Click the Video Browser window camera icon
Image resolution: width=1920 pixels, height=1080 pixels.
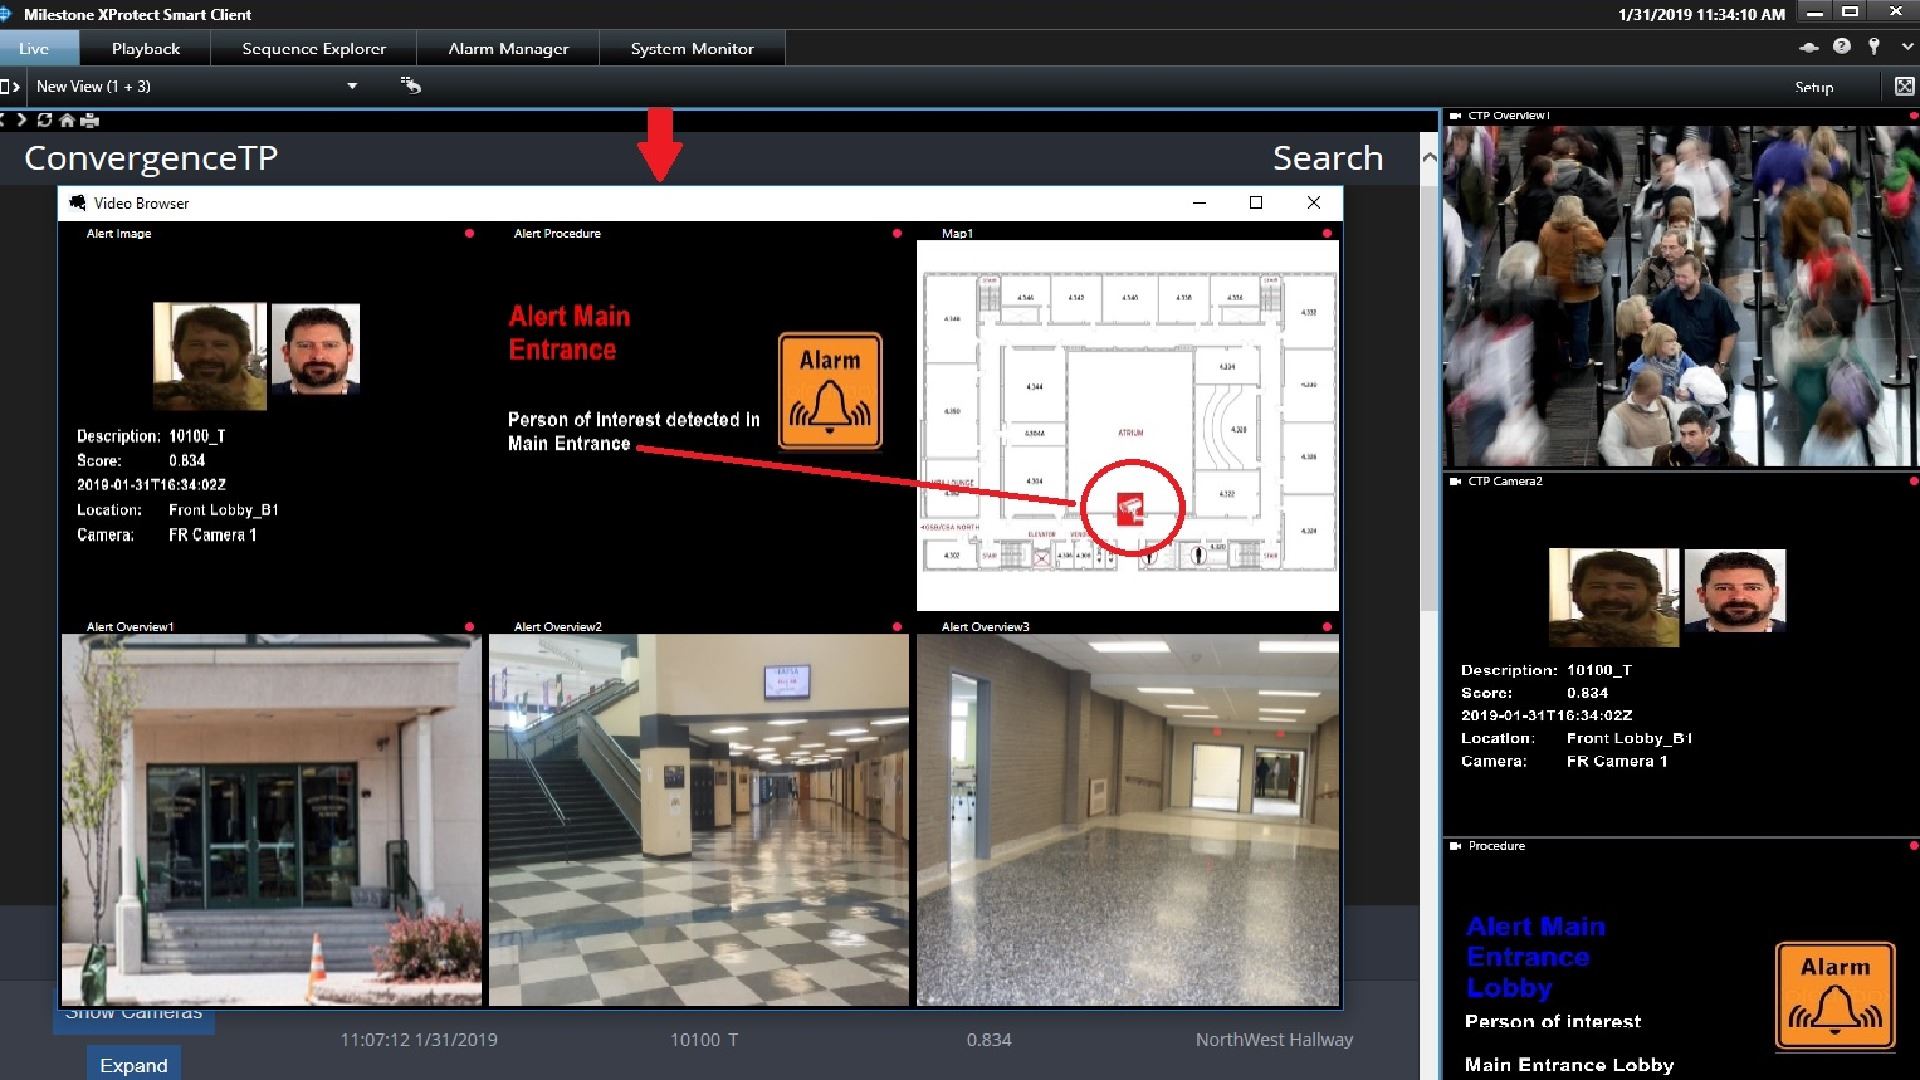coord(77,203)
